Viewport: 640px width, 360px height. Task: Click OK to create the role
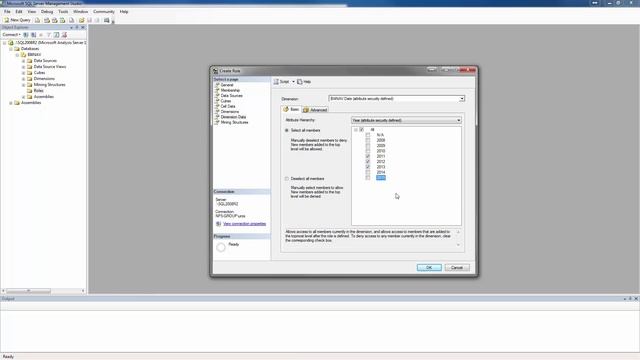point(429,267)
